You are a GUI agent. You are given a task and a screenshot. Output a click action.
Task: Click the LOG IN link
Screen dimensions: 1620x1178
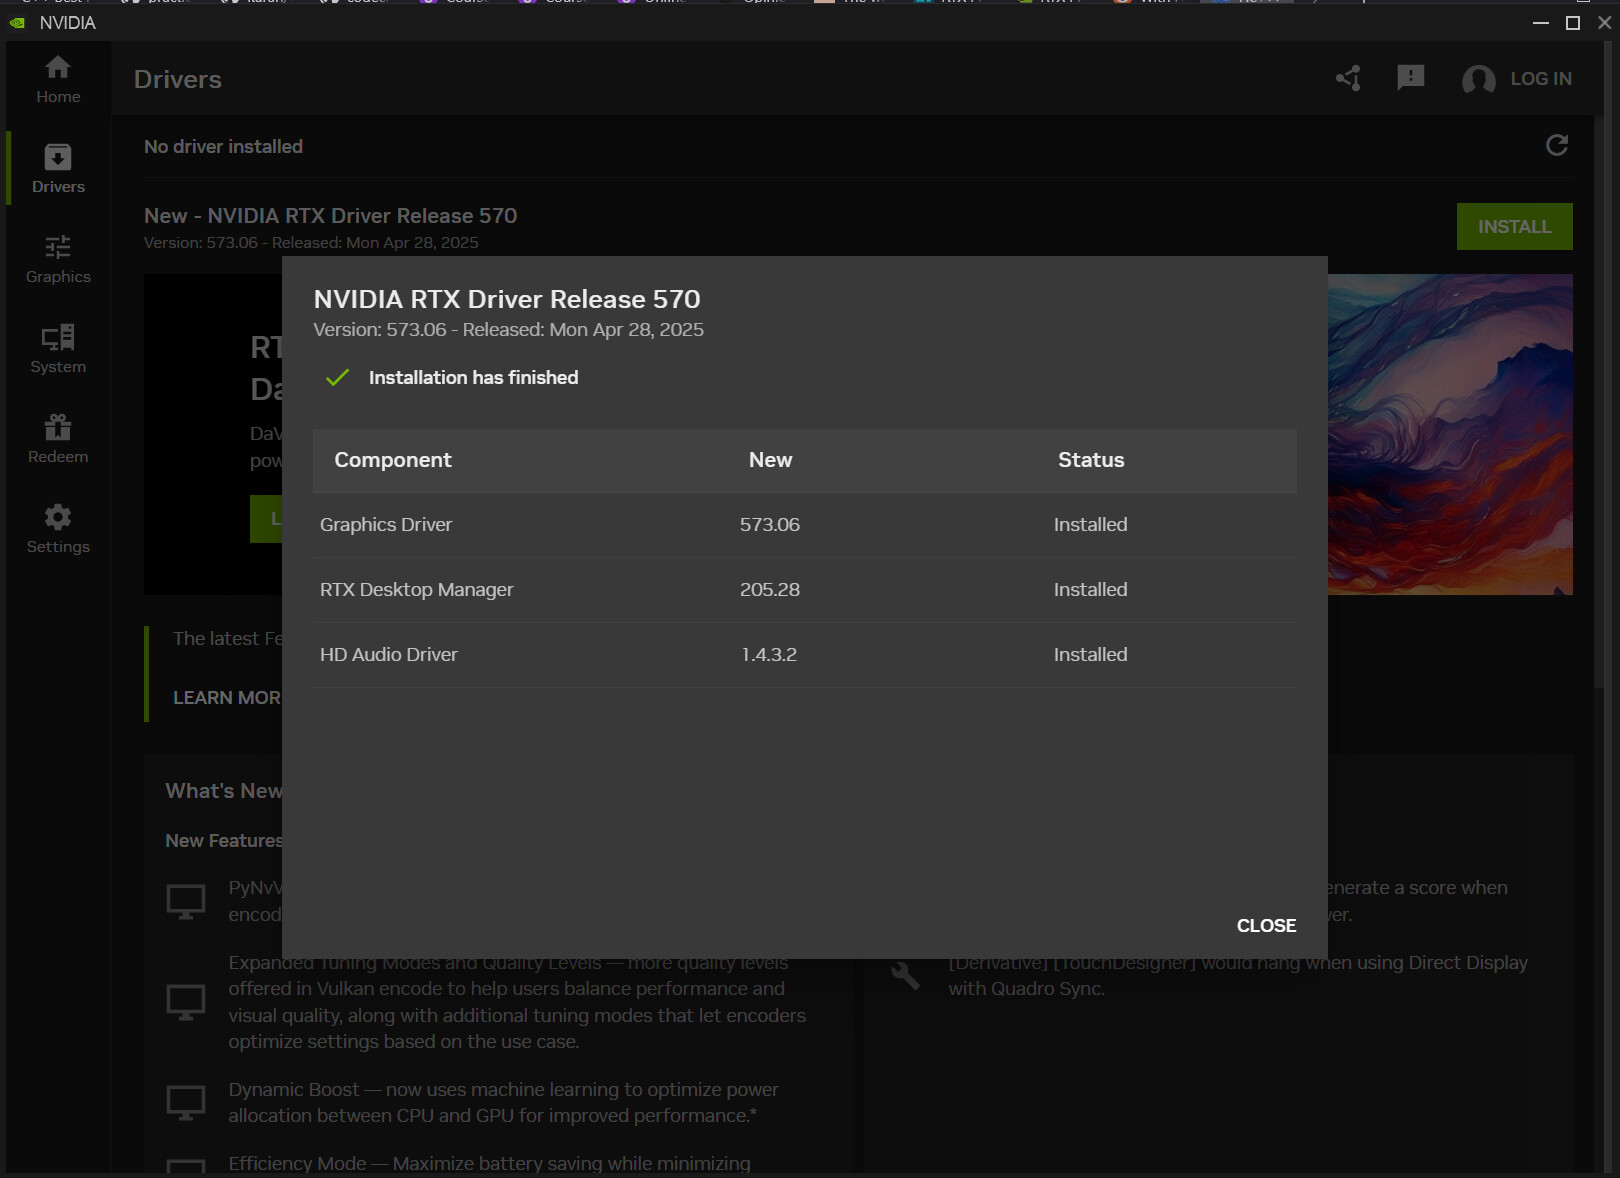coord(1541,79)
